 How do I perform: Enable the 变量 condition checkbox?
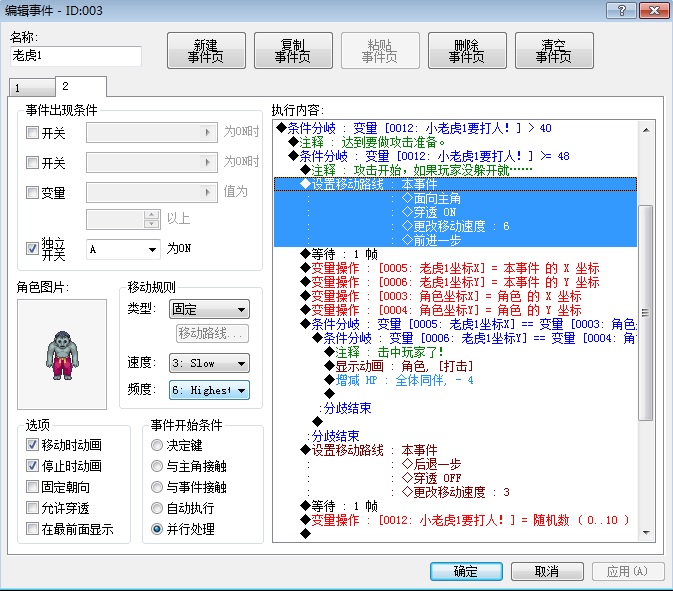[x=33, y=192]
